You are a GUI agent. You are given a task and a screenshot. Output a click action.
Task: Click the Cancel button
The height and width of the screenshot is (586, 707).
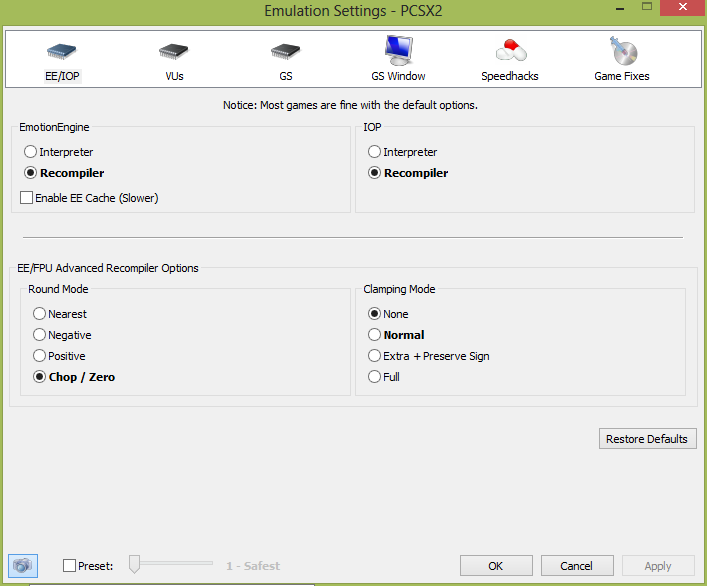(577, 566)
